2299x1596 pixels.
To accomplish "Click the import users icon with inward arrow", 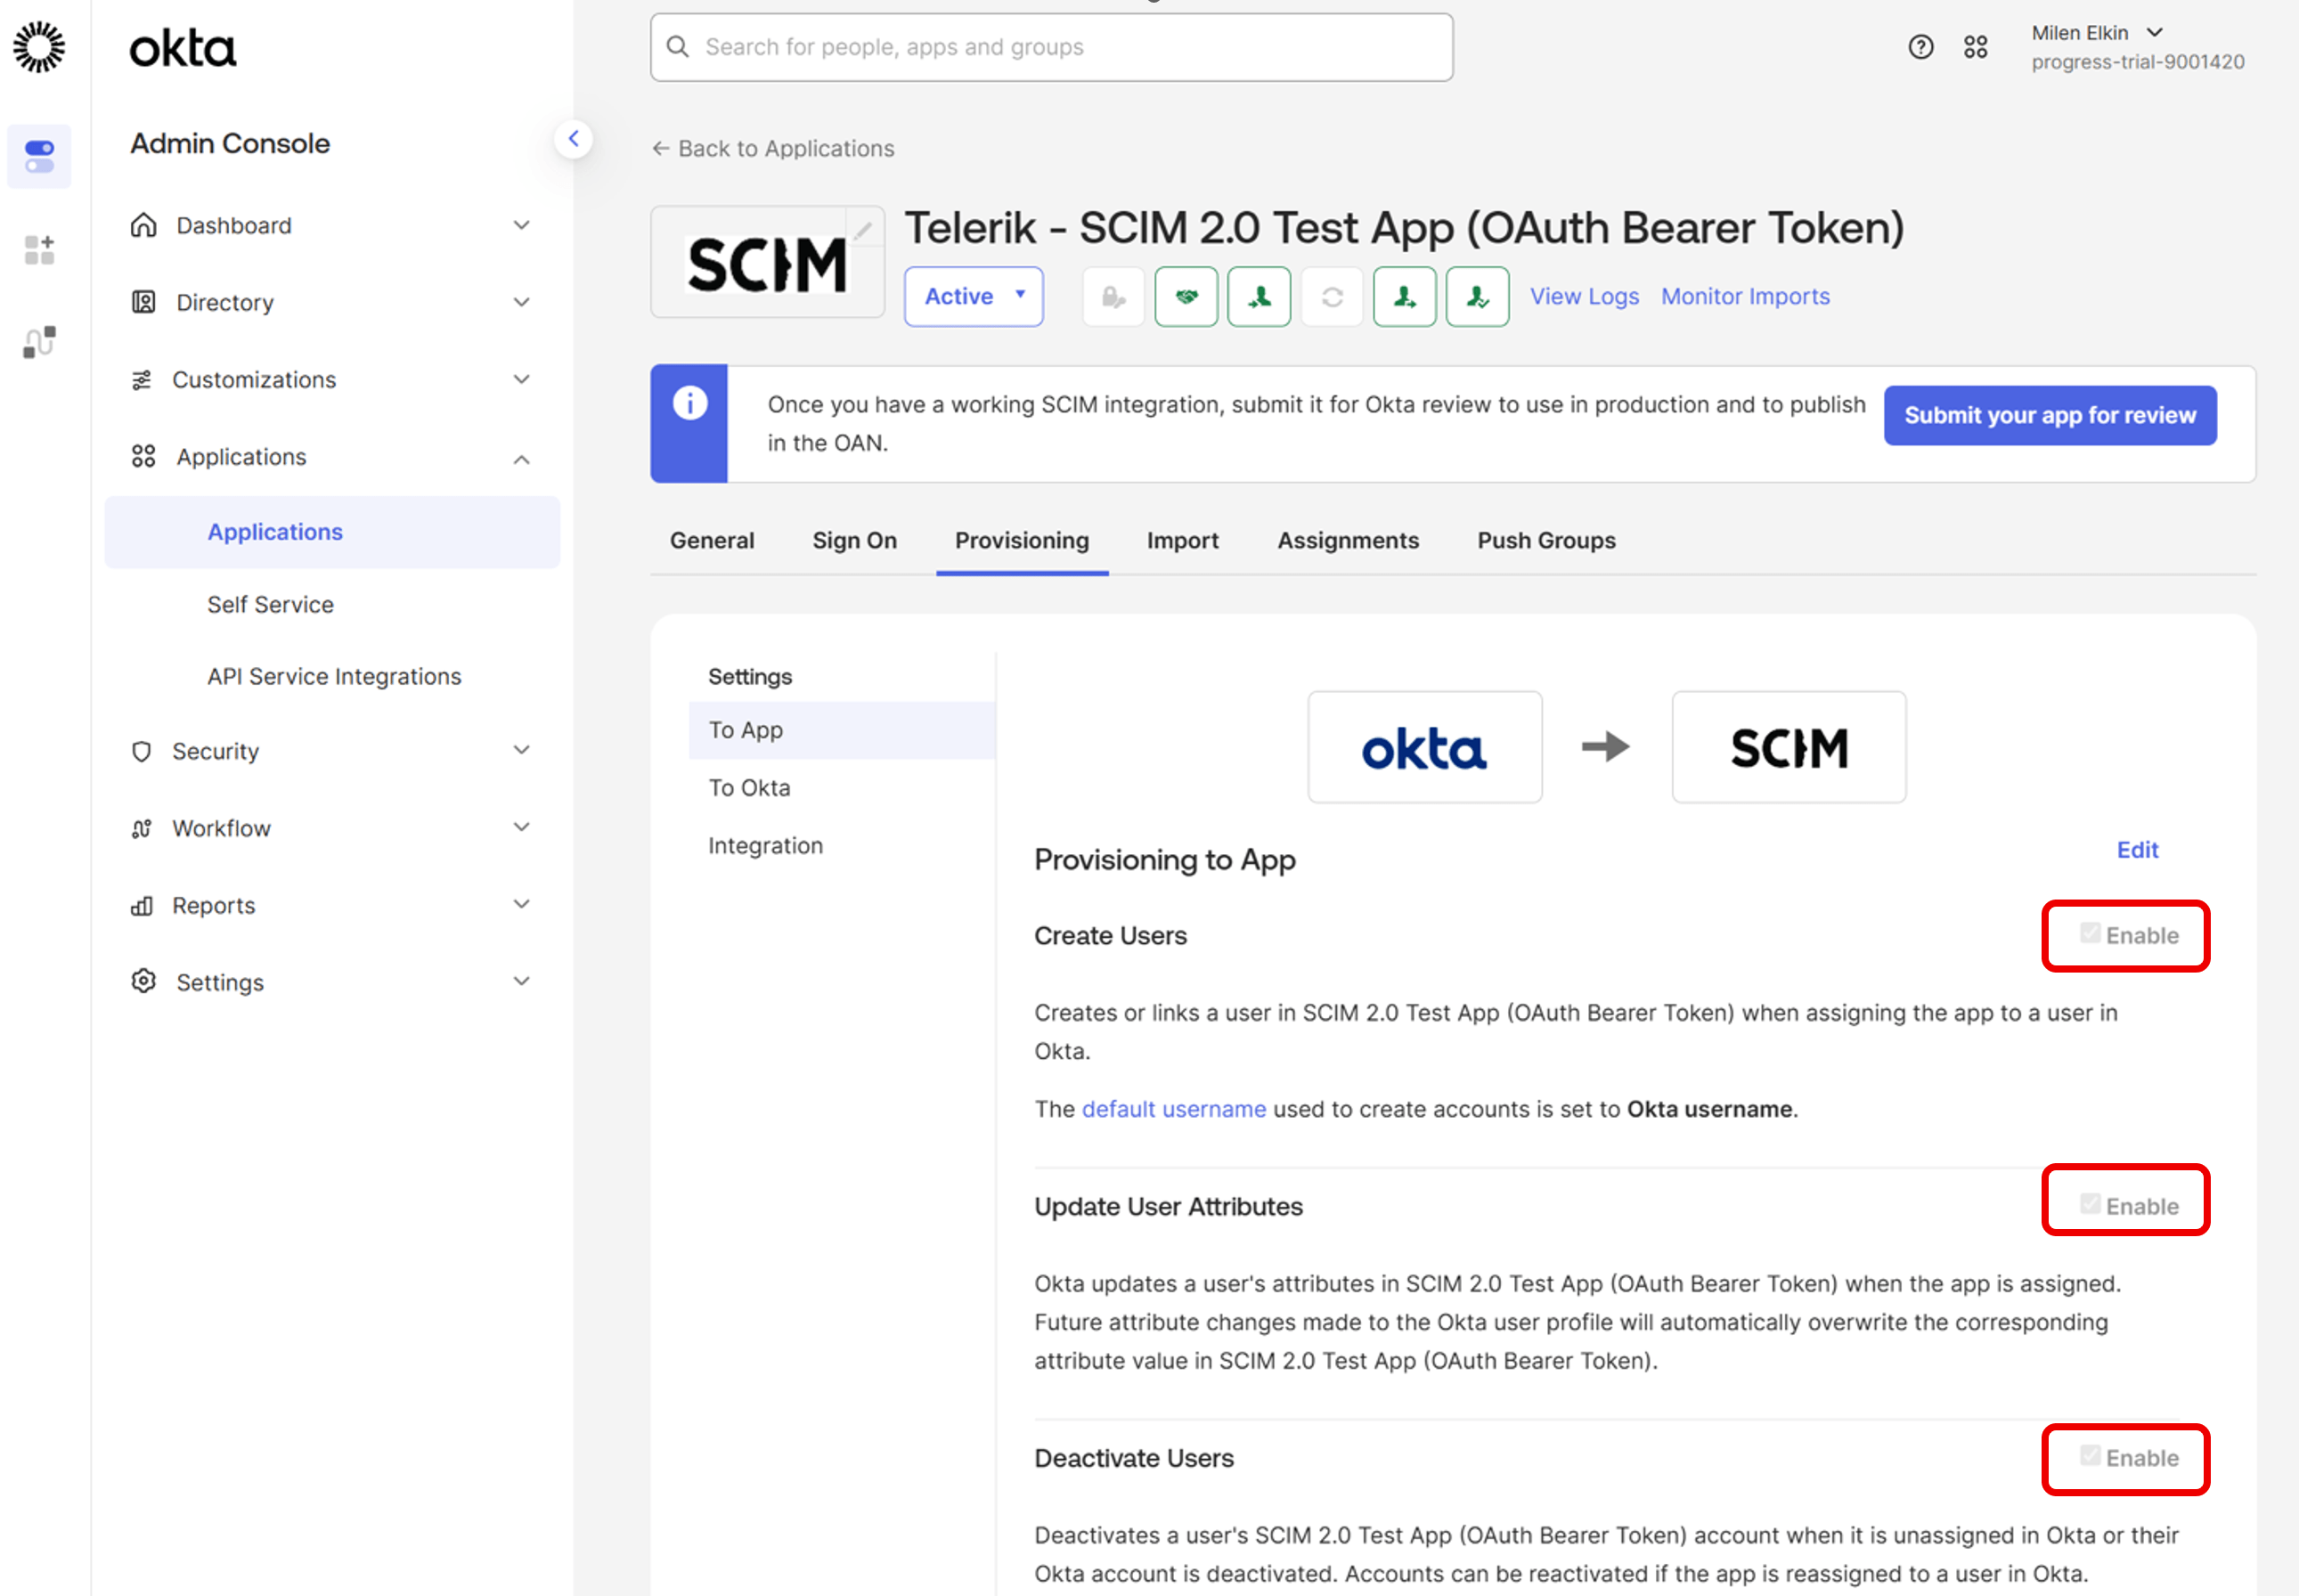I will (1259, 297).
